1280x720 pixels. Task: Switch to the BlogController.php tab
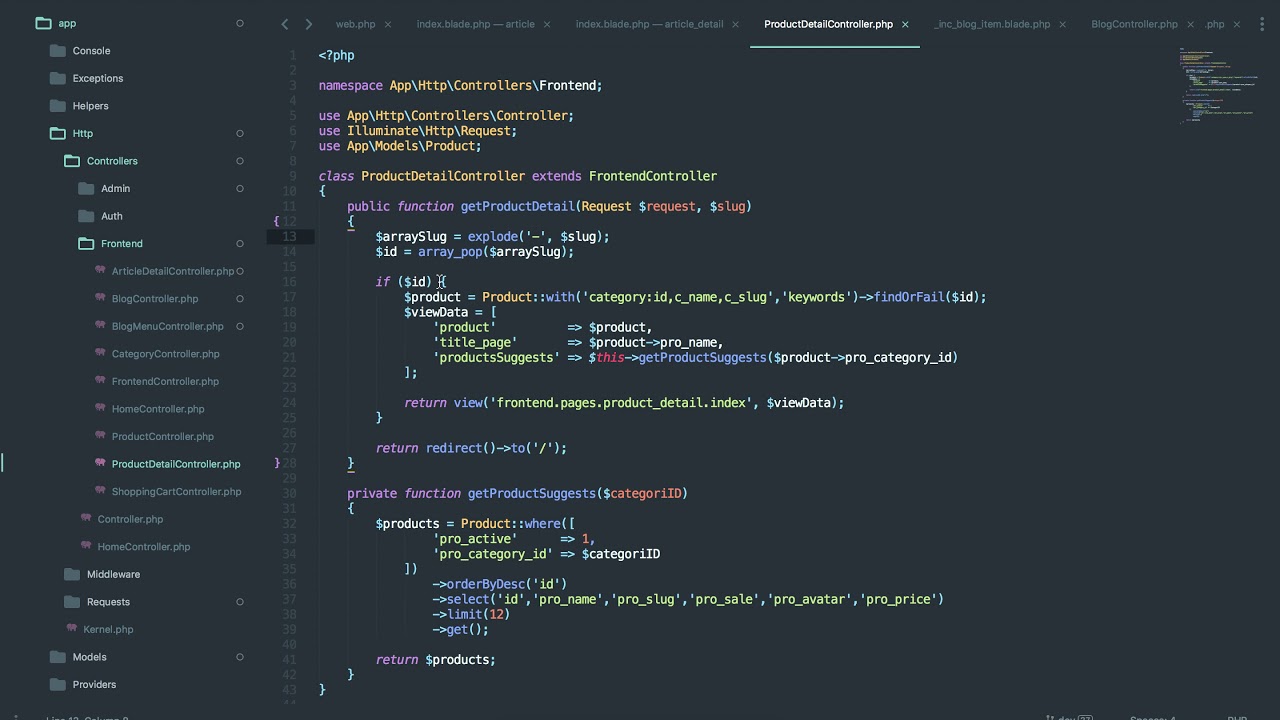click(x=1134, y=24)
